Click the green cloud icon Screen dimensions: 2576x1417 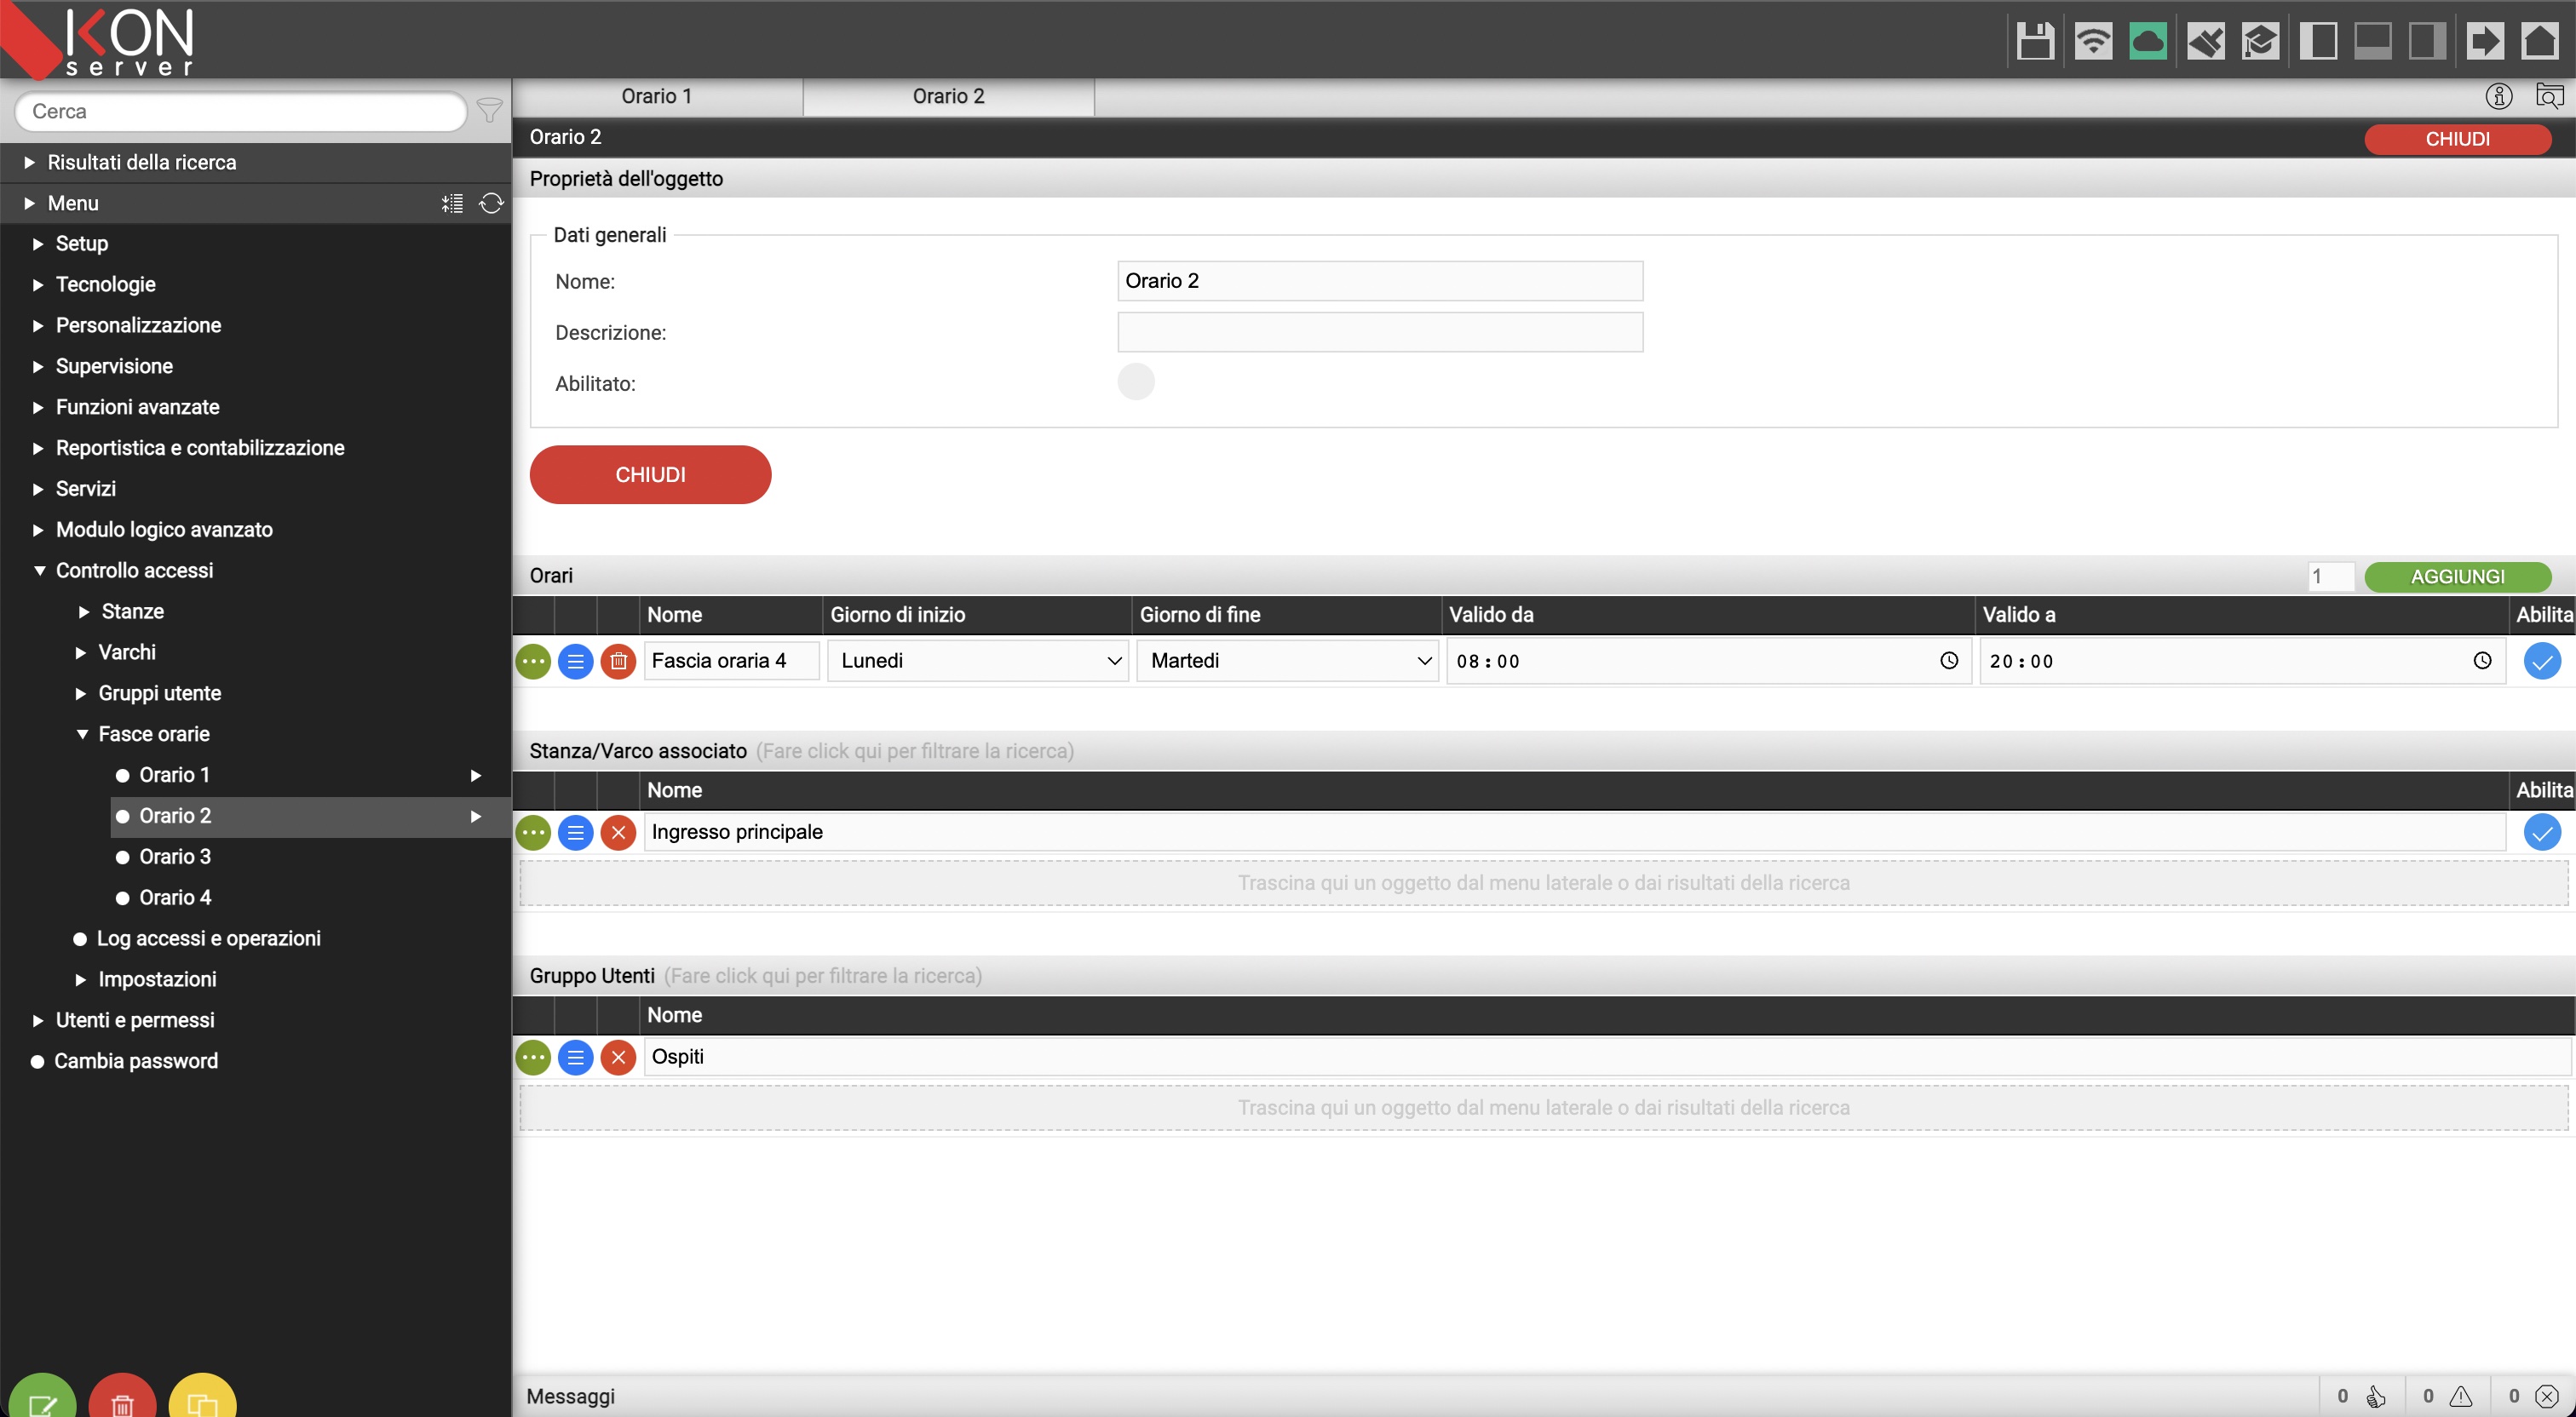pos(2148,41)
